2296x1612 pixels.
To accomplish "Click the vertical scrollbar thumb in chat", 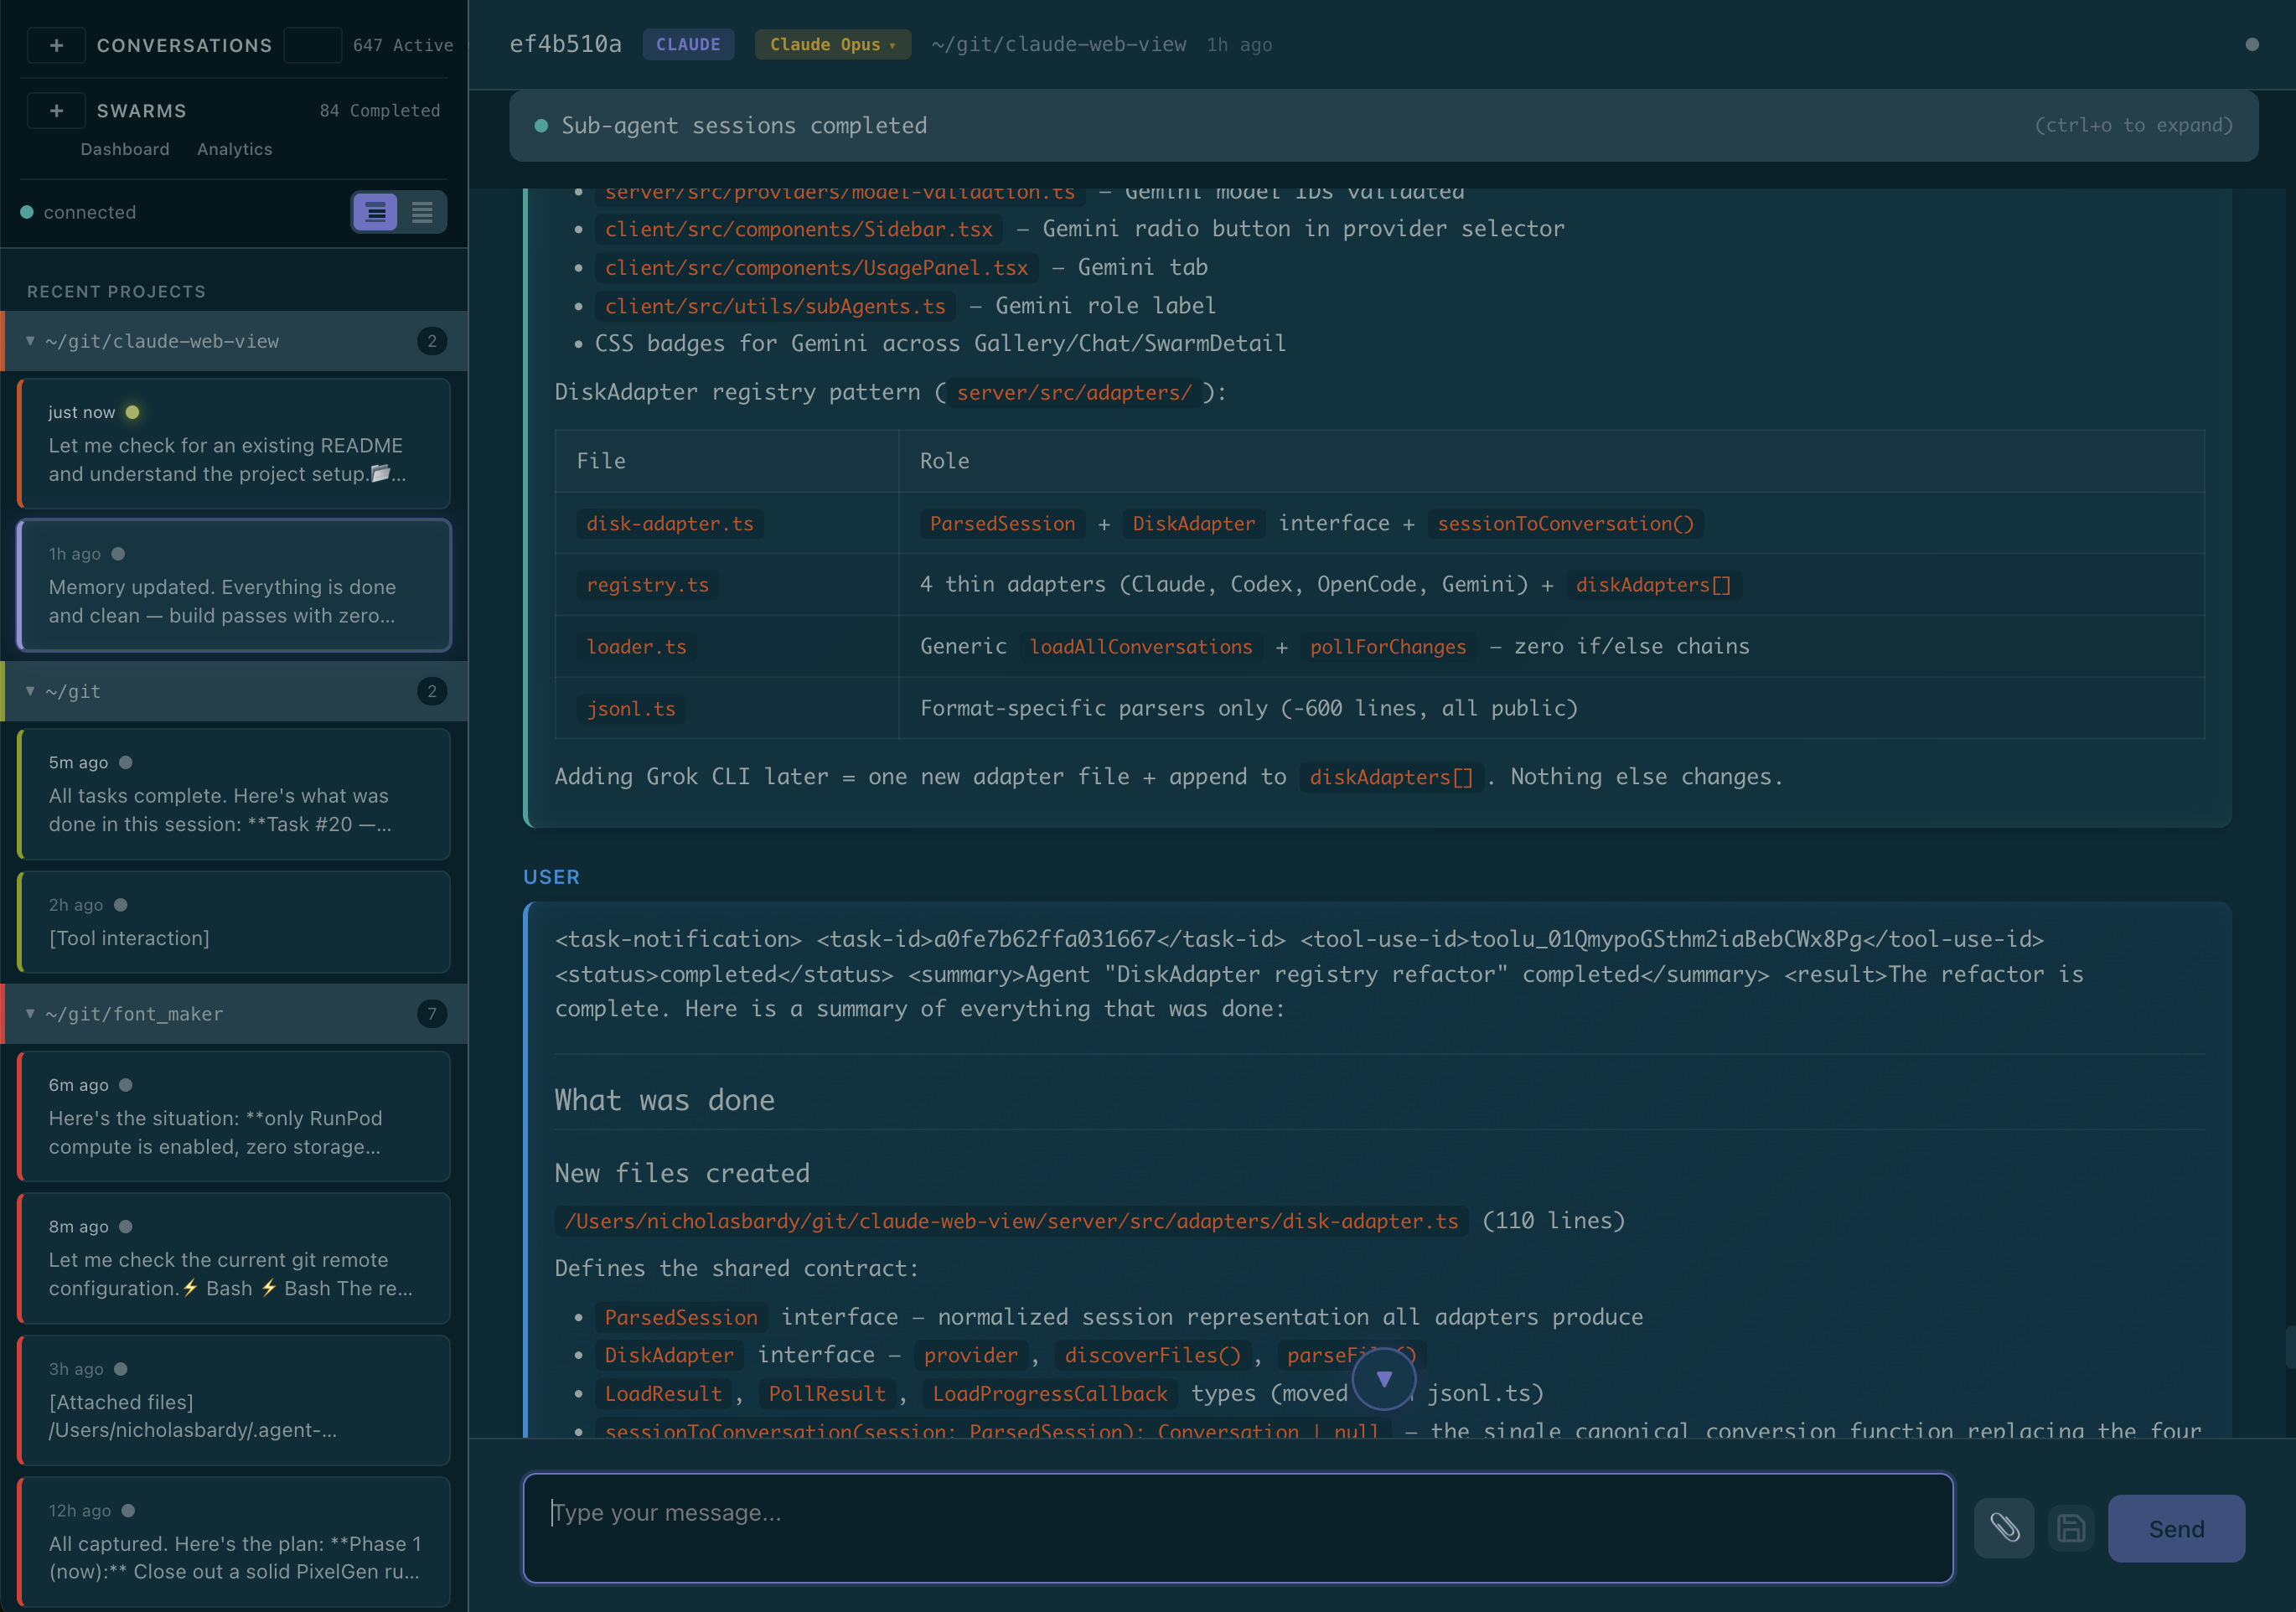I will [2289, 1346].
